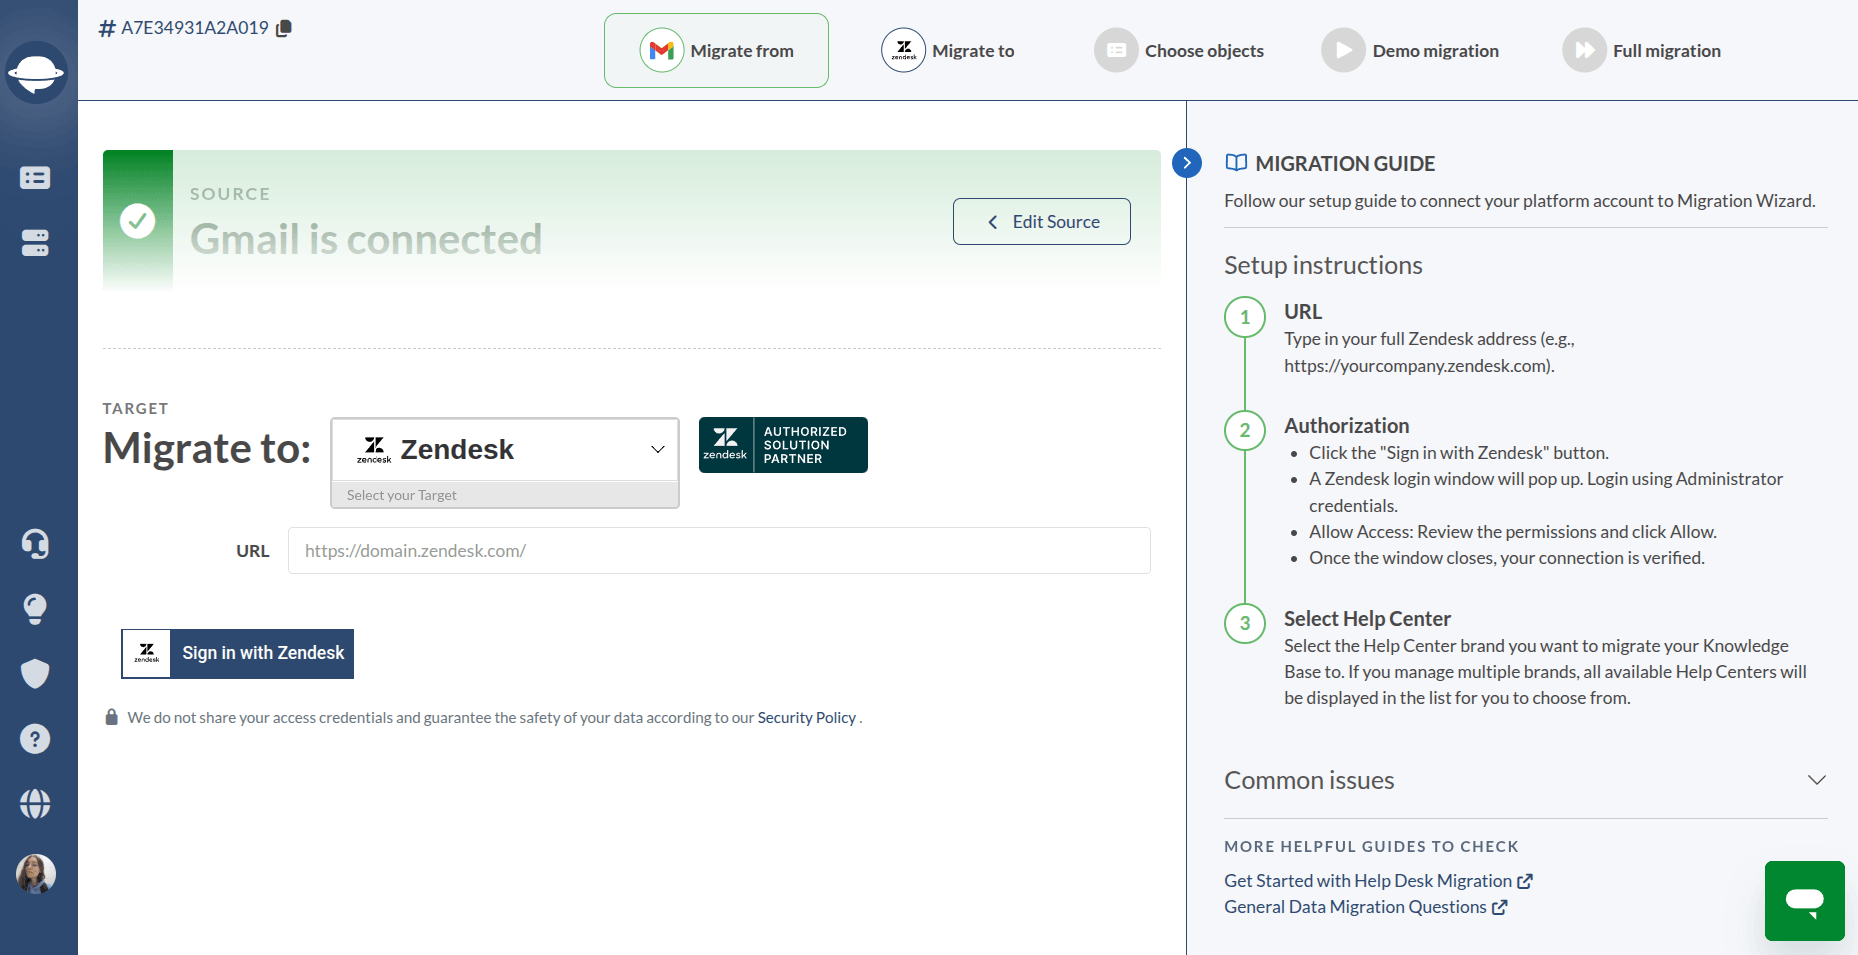This screenshot has width=1858, height=955.
Task: Open the server stack sidebar icon
Action: [35, 243]
